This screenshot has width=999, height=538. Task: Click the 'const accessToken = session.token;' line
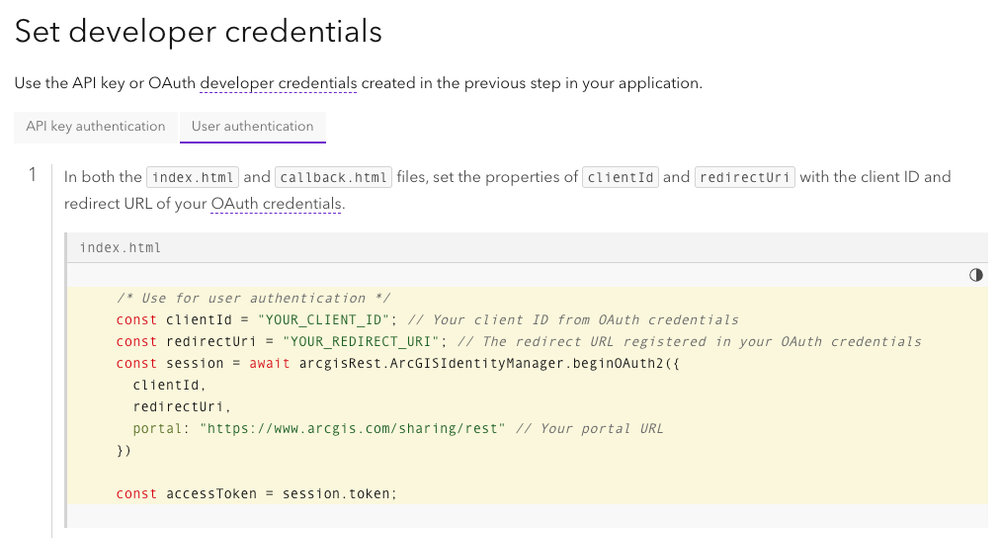pos(256,493)
